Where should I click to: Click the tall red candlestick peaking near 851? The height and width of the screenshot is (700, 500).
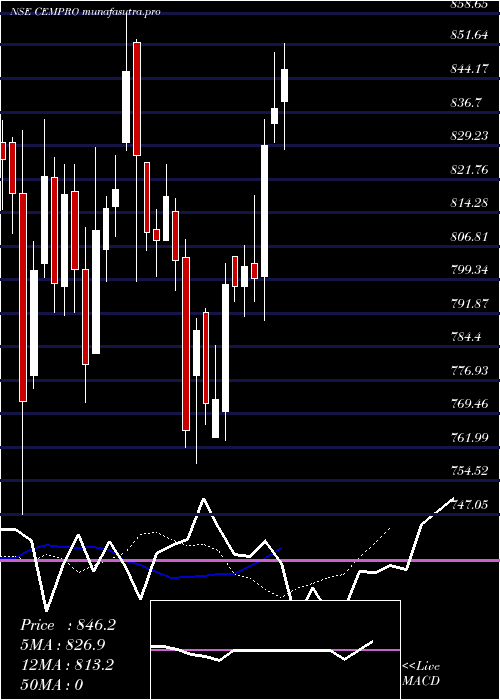coord(137,99)
